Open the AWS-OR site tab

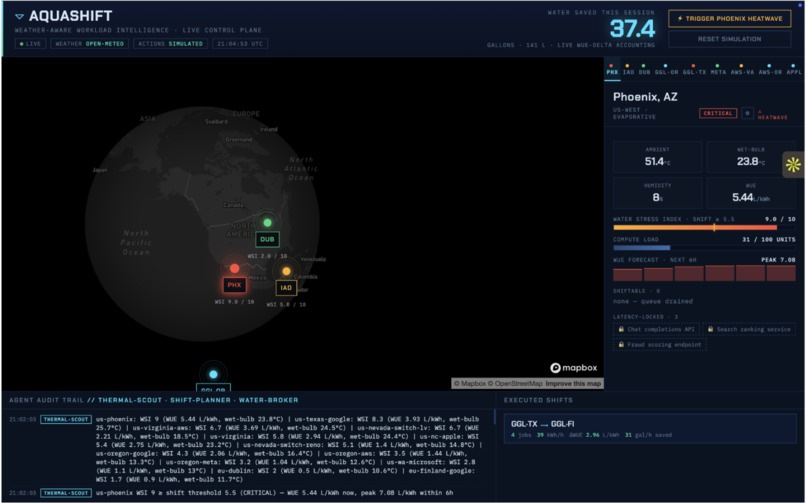coord(770,70)
